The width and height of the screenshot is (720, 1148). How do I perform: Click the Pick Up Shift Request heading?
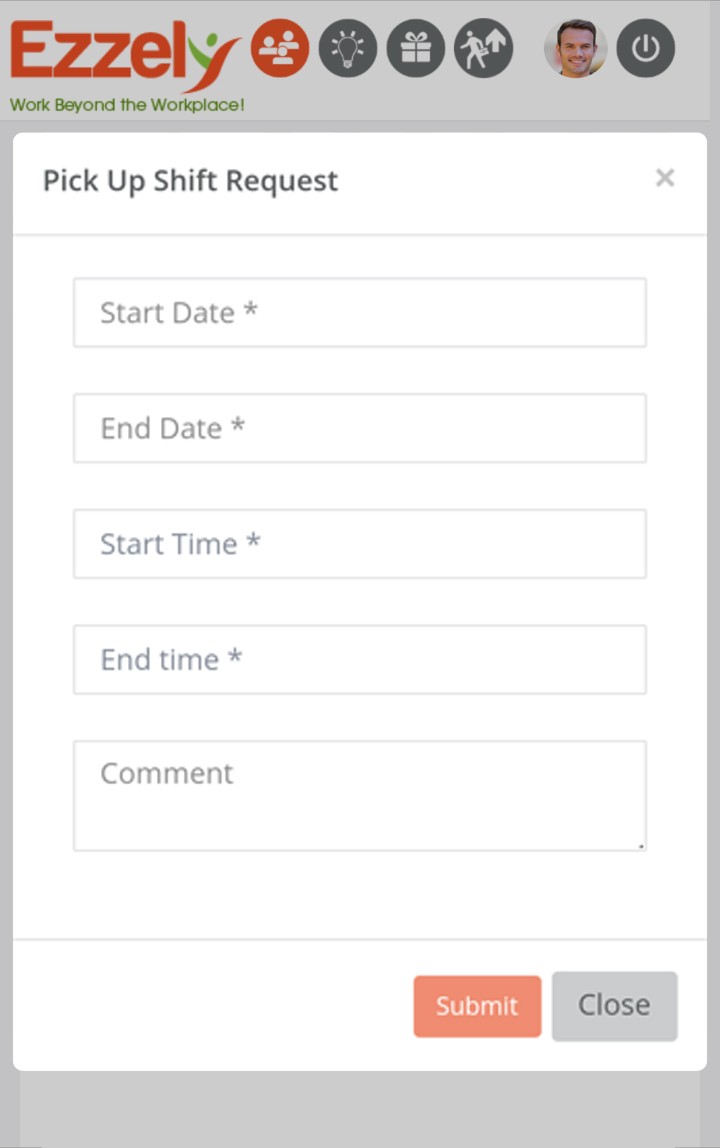pos(190,181)
